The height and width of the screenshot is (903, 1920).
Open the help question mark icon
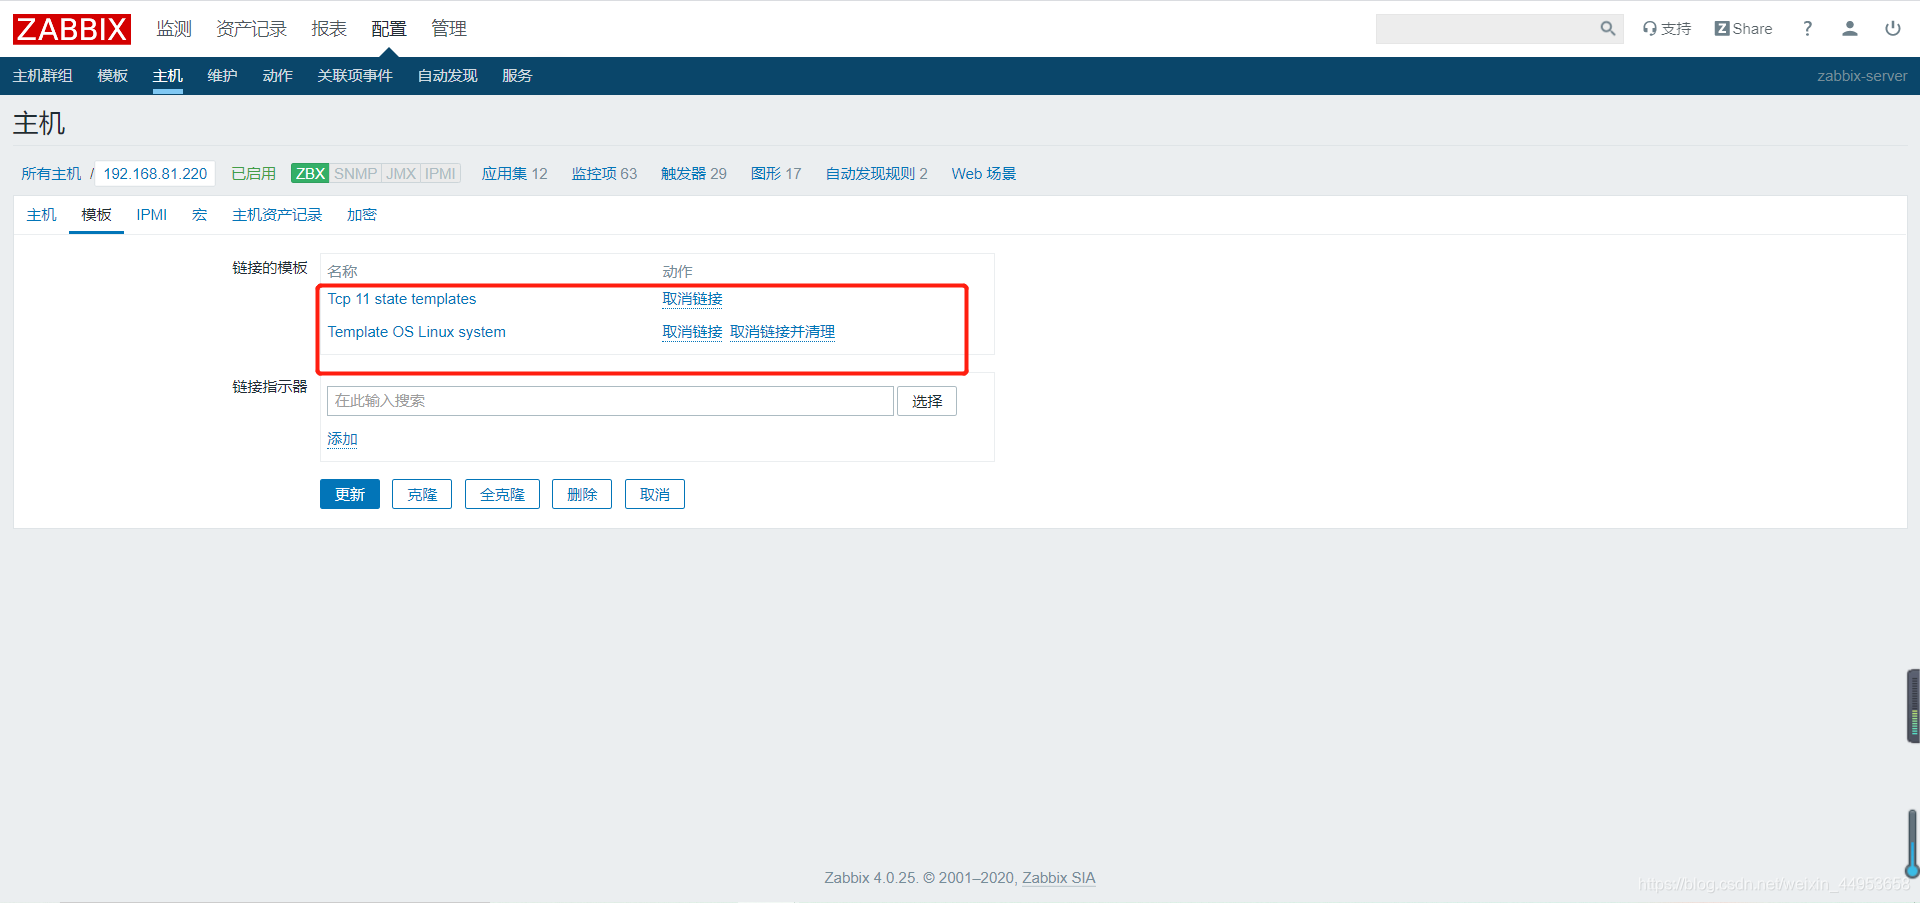pyautogui.click(x=1807, y=29)
